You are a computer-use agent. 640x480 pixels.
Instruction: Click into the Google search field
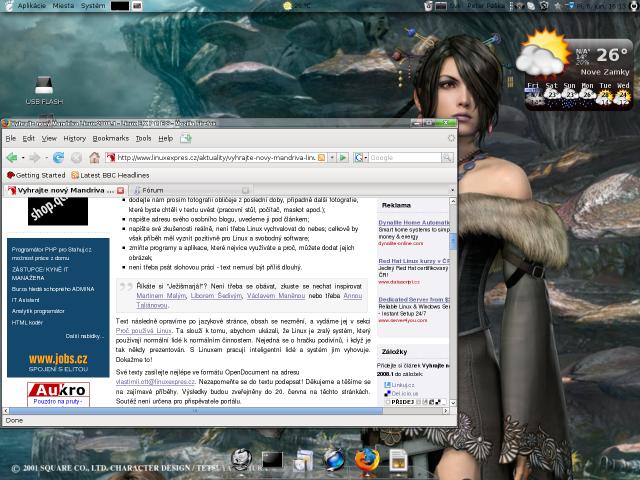click(405, 158)
